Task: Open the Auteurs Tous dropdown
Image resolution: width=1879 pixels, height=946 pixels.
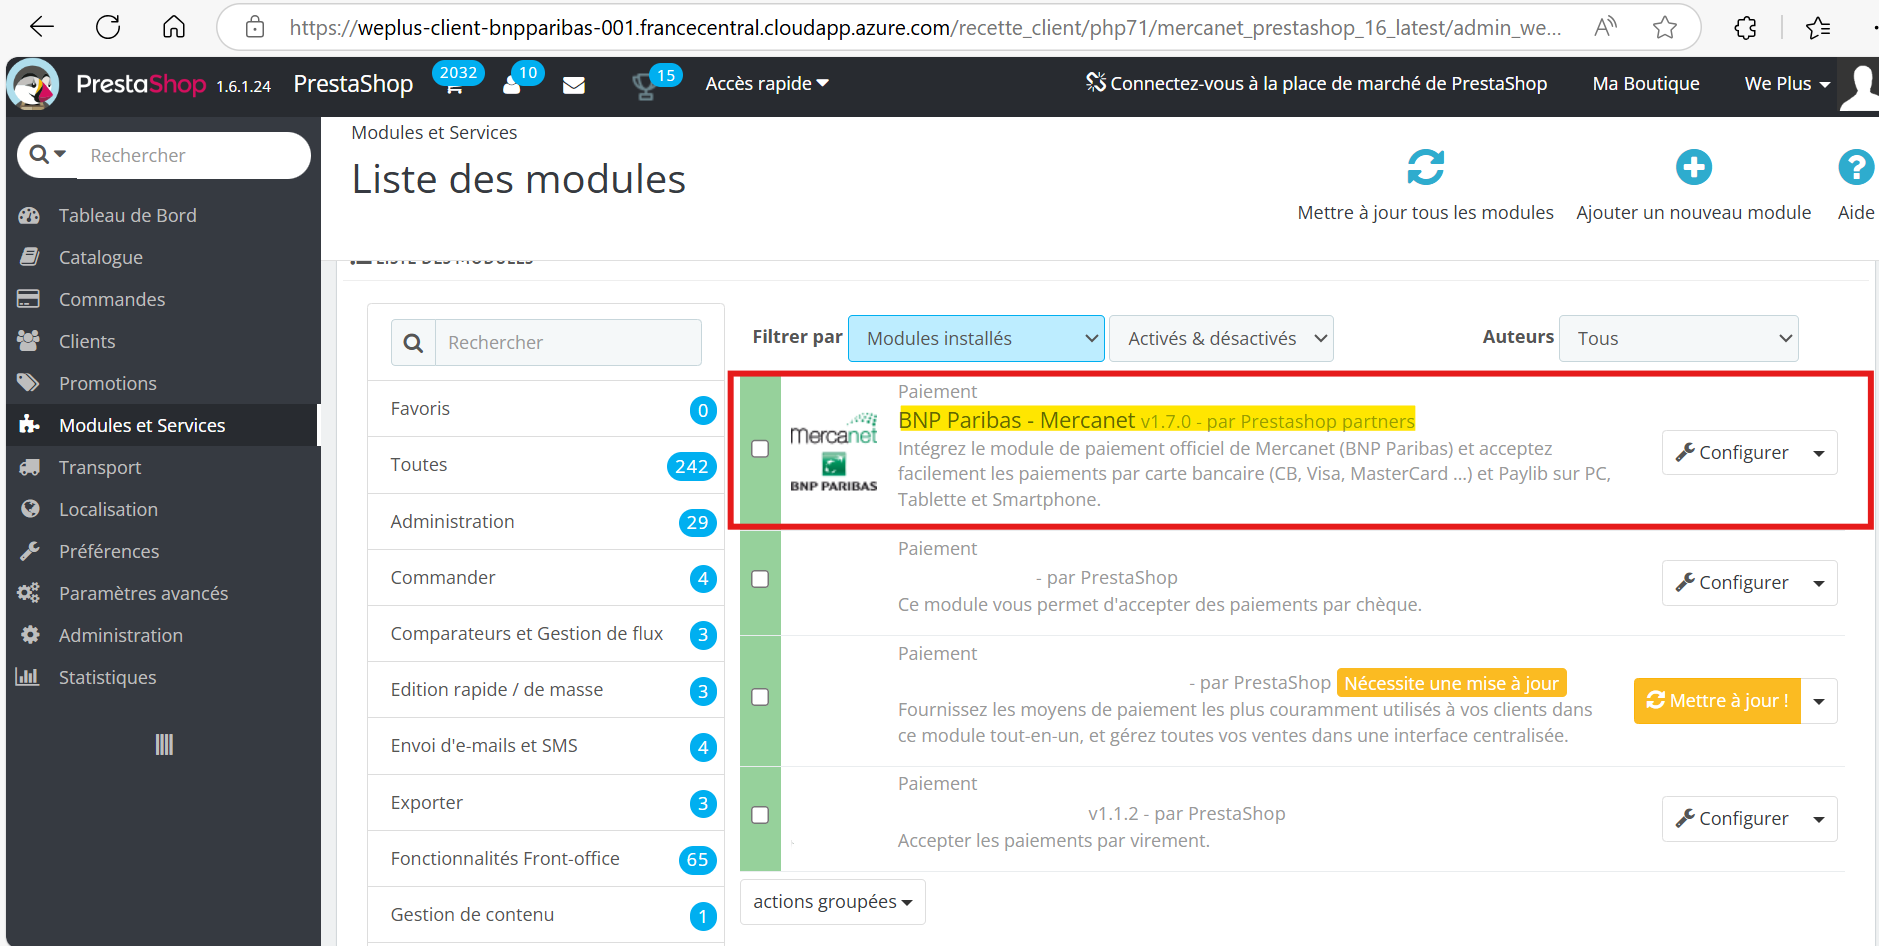Action: [1679, 339]
